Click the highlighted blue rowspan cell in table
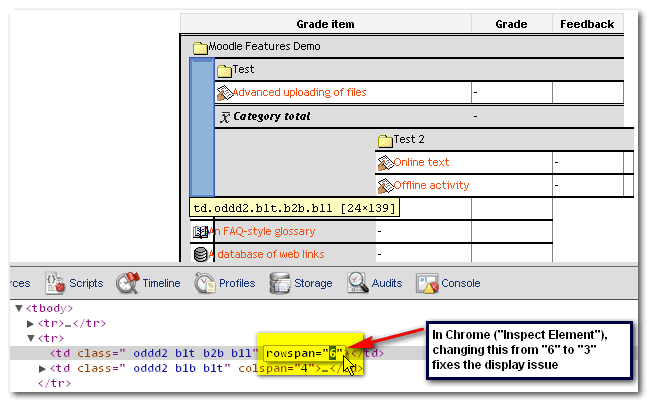The width and height of the screenshot is (649, 403). point(202,127)
